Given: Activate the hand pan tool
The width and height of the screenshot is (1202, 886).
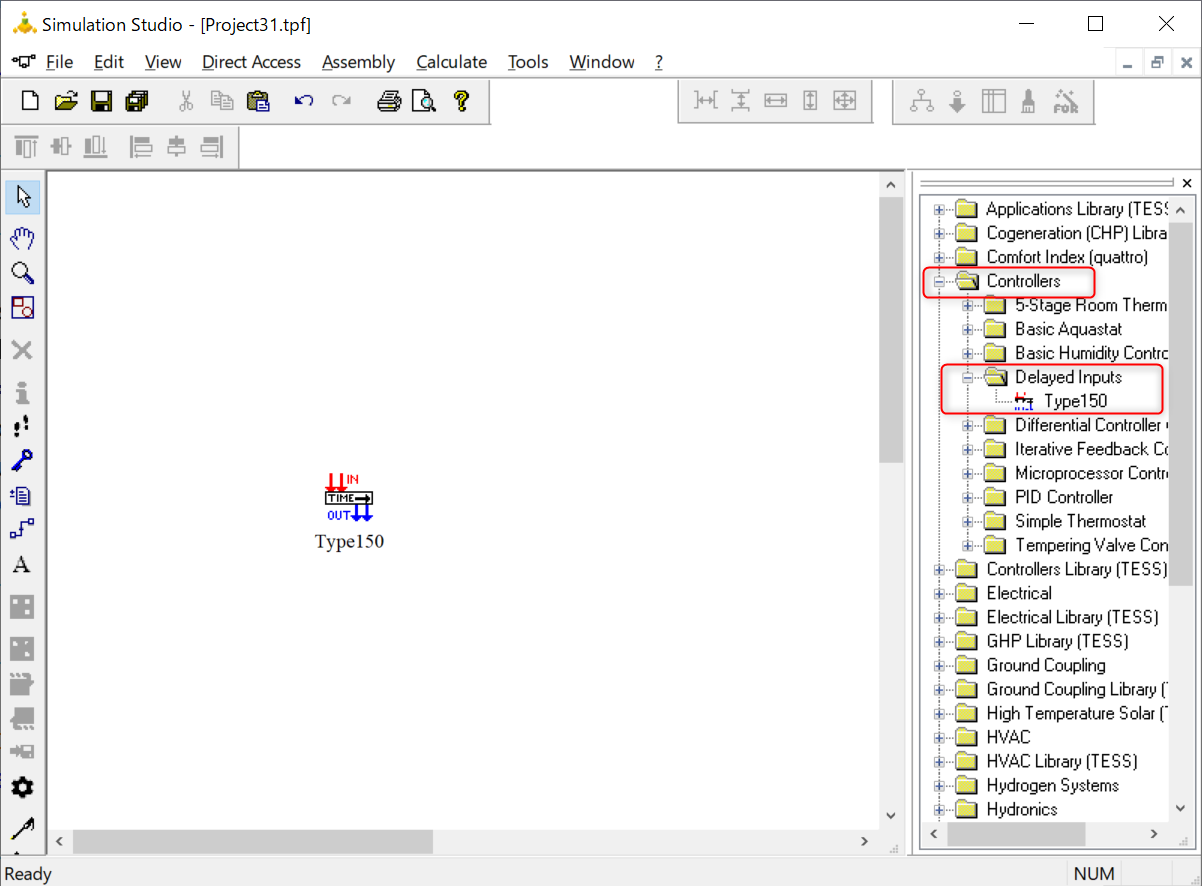Looking at the screenshot, I should [22, 238].
